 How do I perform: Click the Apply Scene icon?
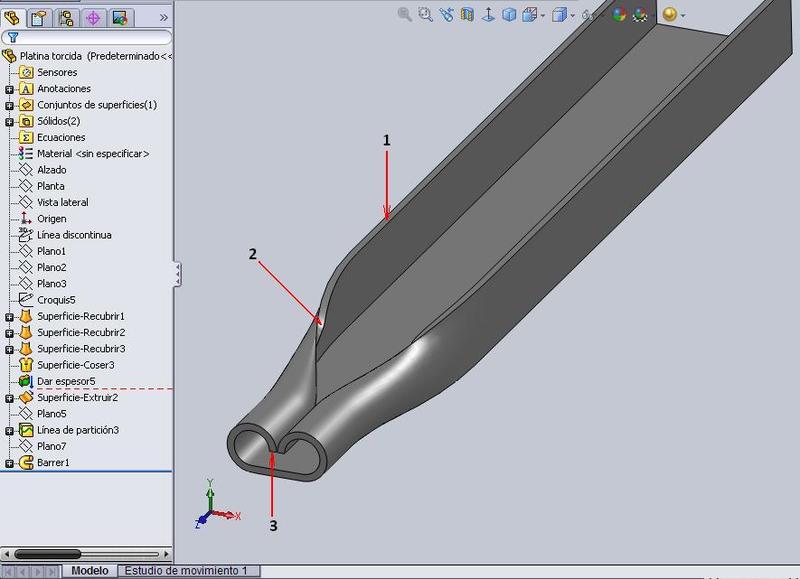(641, 14)
